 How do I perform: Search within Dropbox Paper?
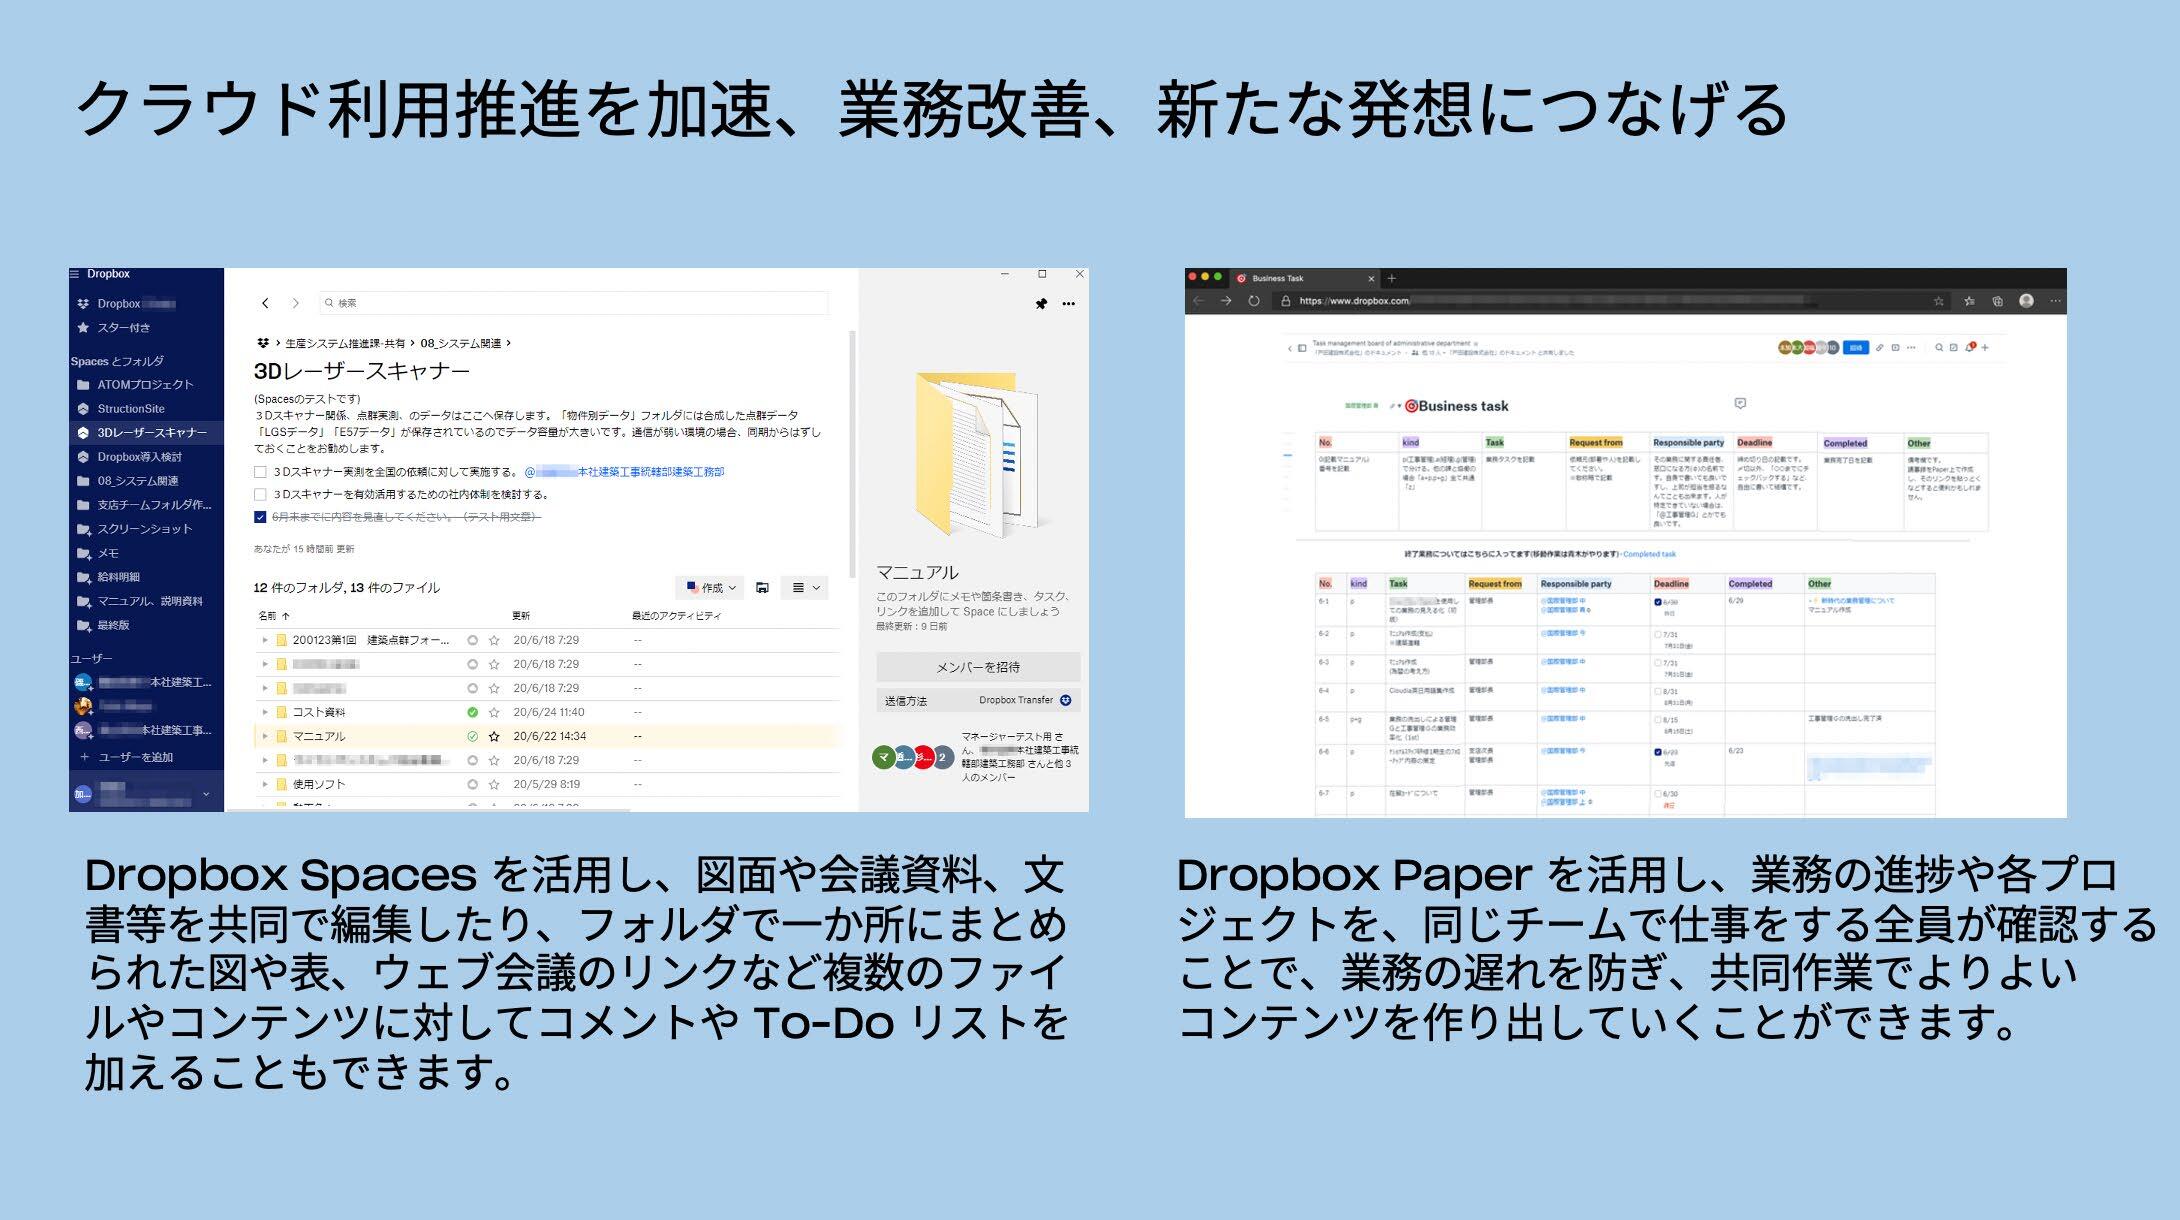(1939, 348)
